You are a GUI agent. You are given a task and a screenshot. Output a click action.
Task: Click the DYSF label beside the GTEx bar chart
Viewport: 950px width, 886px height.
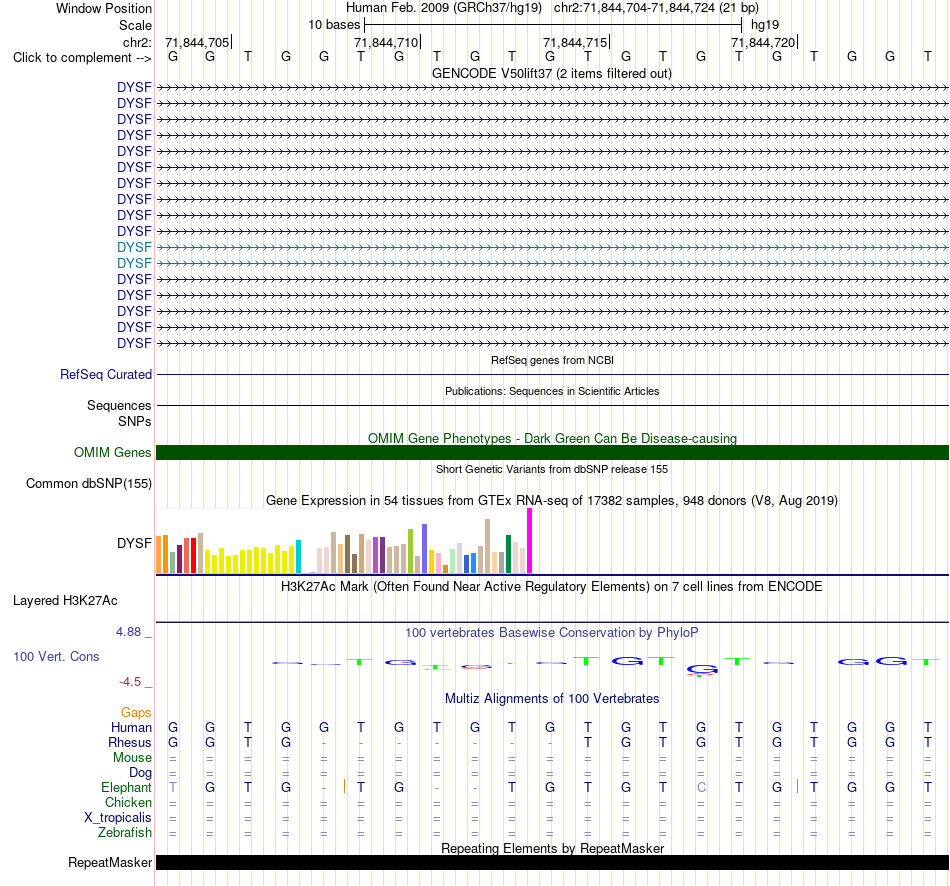pos(135,543)
